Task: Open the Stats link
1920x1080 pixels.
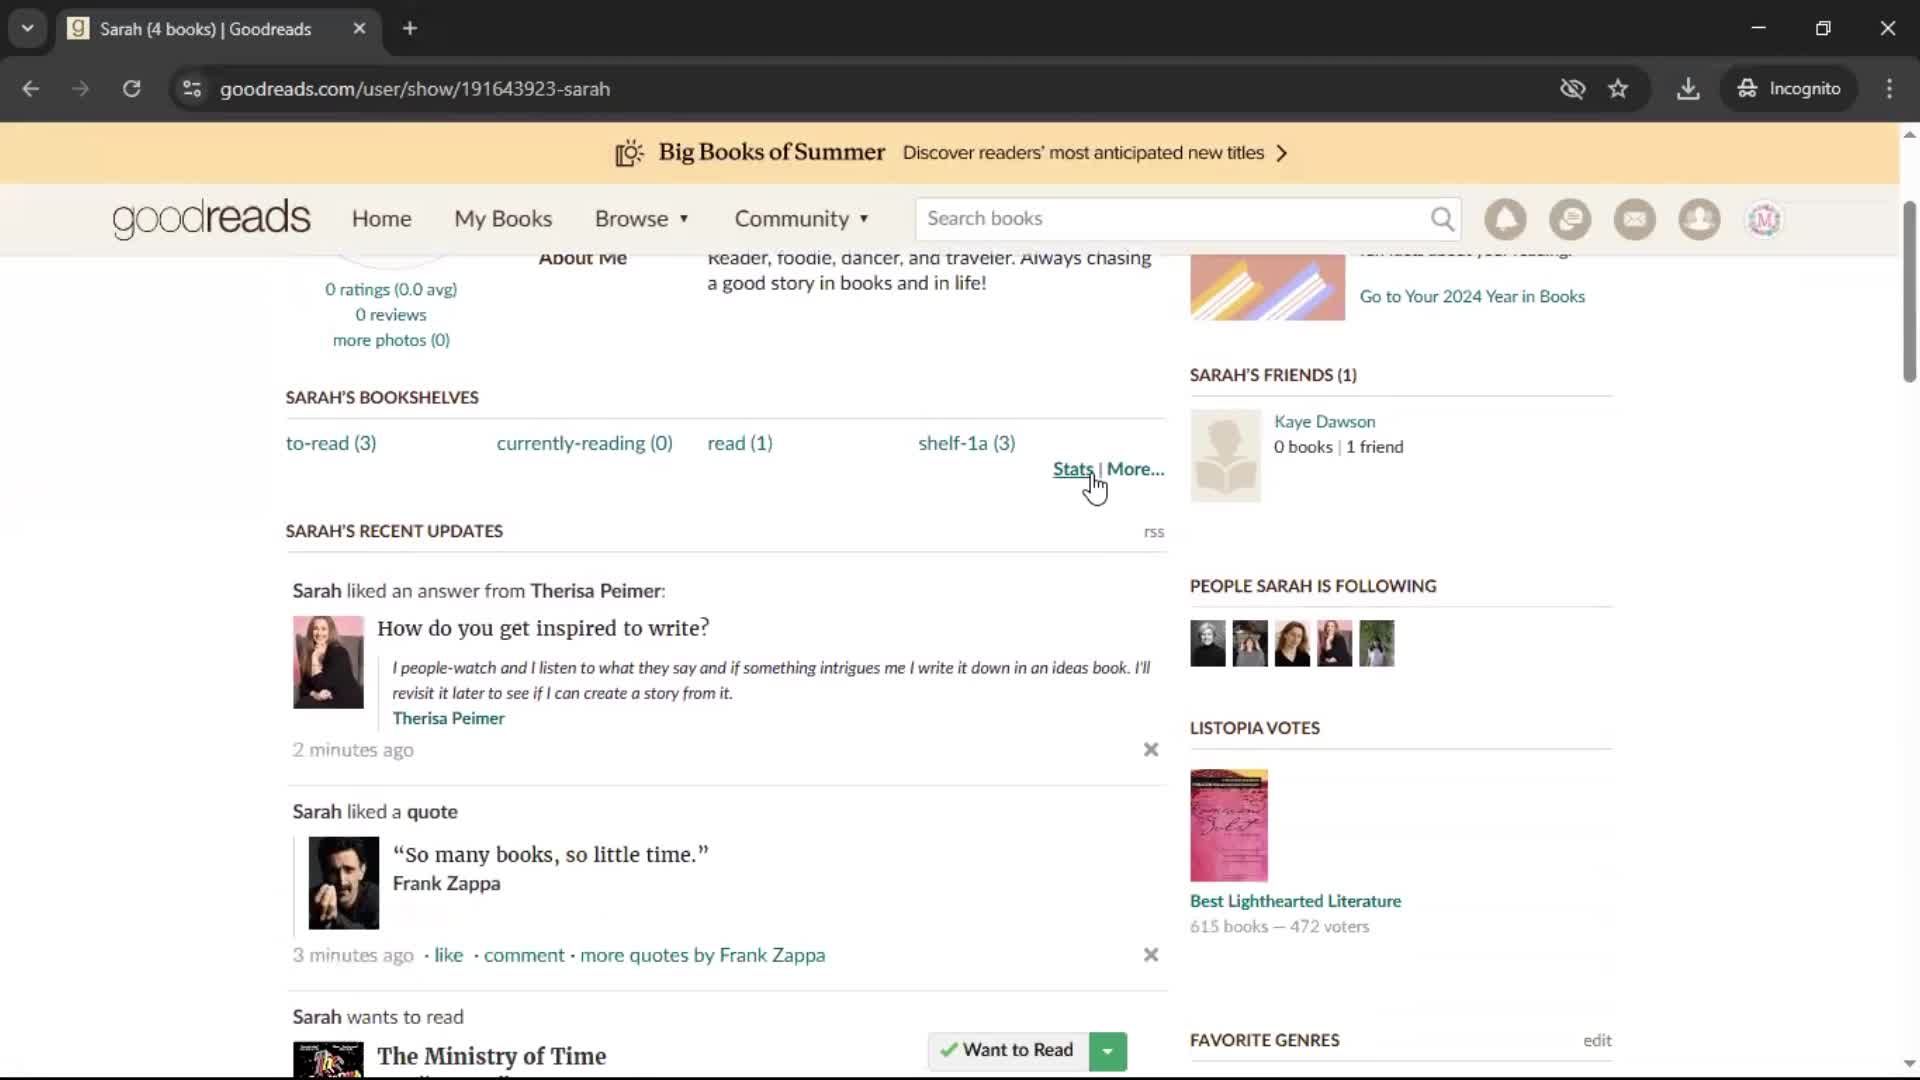Action: [1073, 469]
